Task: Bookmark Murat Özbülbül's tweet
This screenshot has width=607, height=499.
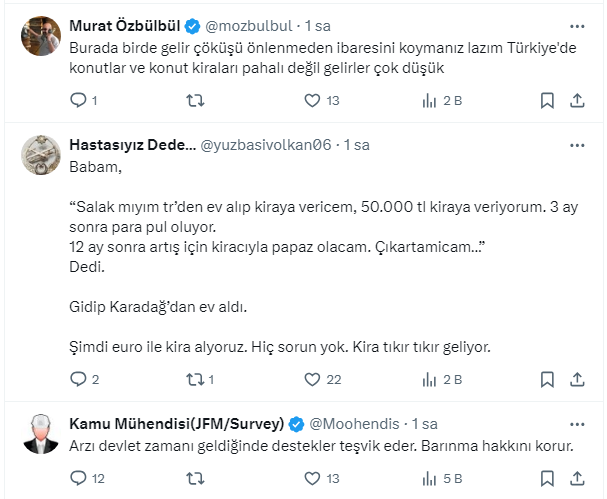Action: click(547, 100)
